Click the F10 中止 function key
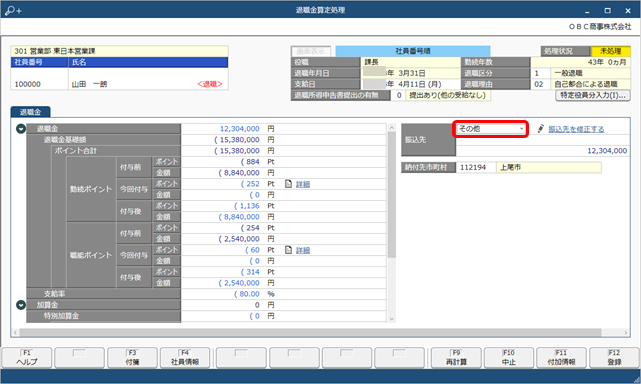The image size is (641, 384). tap(509, 358)
